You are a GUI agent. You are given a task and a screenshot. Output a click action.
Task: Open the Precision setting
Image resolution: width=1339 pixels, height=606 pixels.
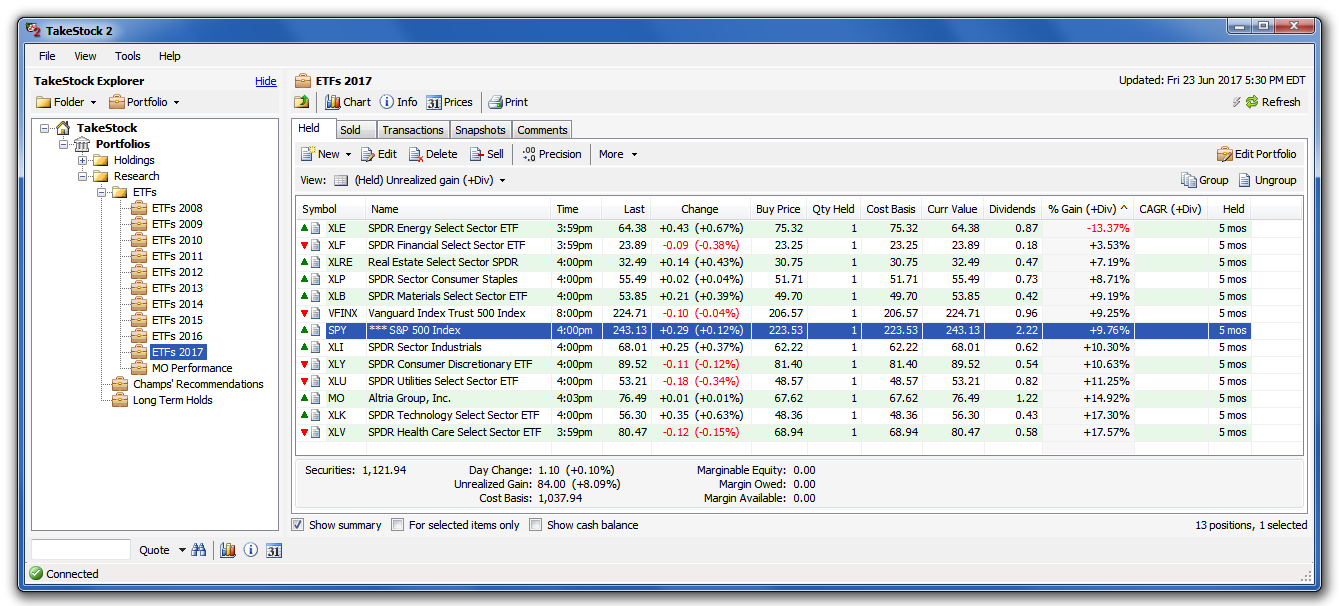(x=552, y=154)
